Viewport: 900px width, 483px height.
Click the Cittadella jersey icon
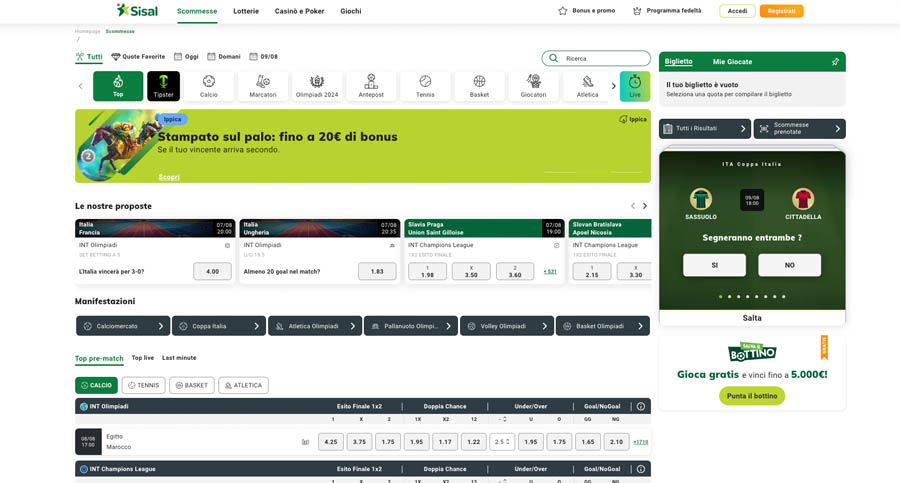[x=803, y=199]
